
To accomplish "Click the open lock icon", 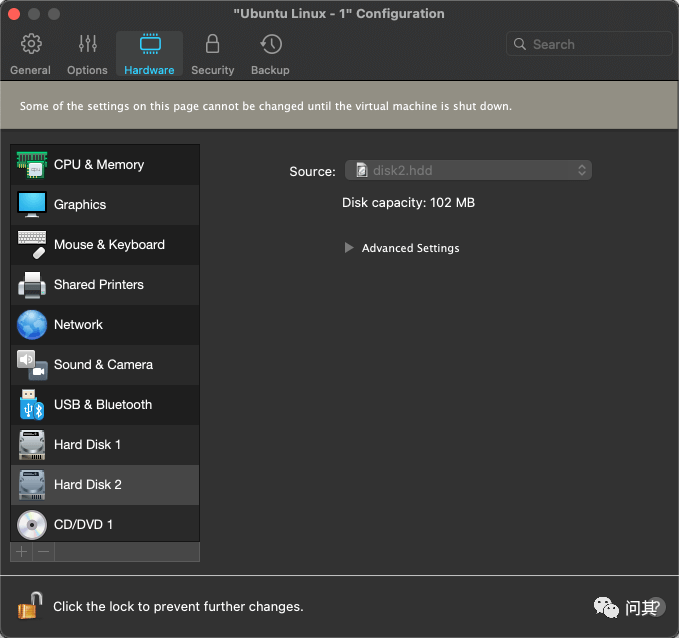I will point(30,606).
